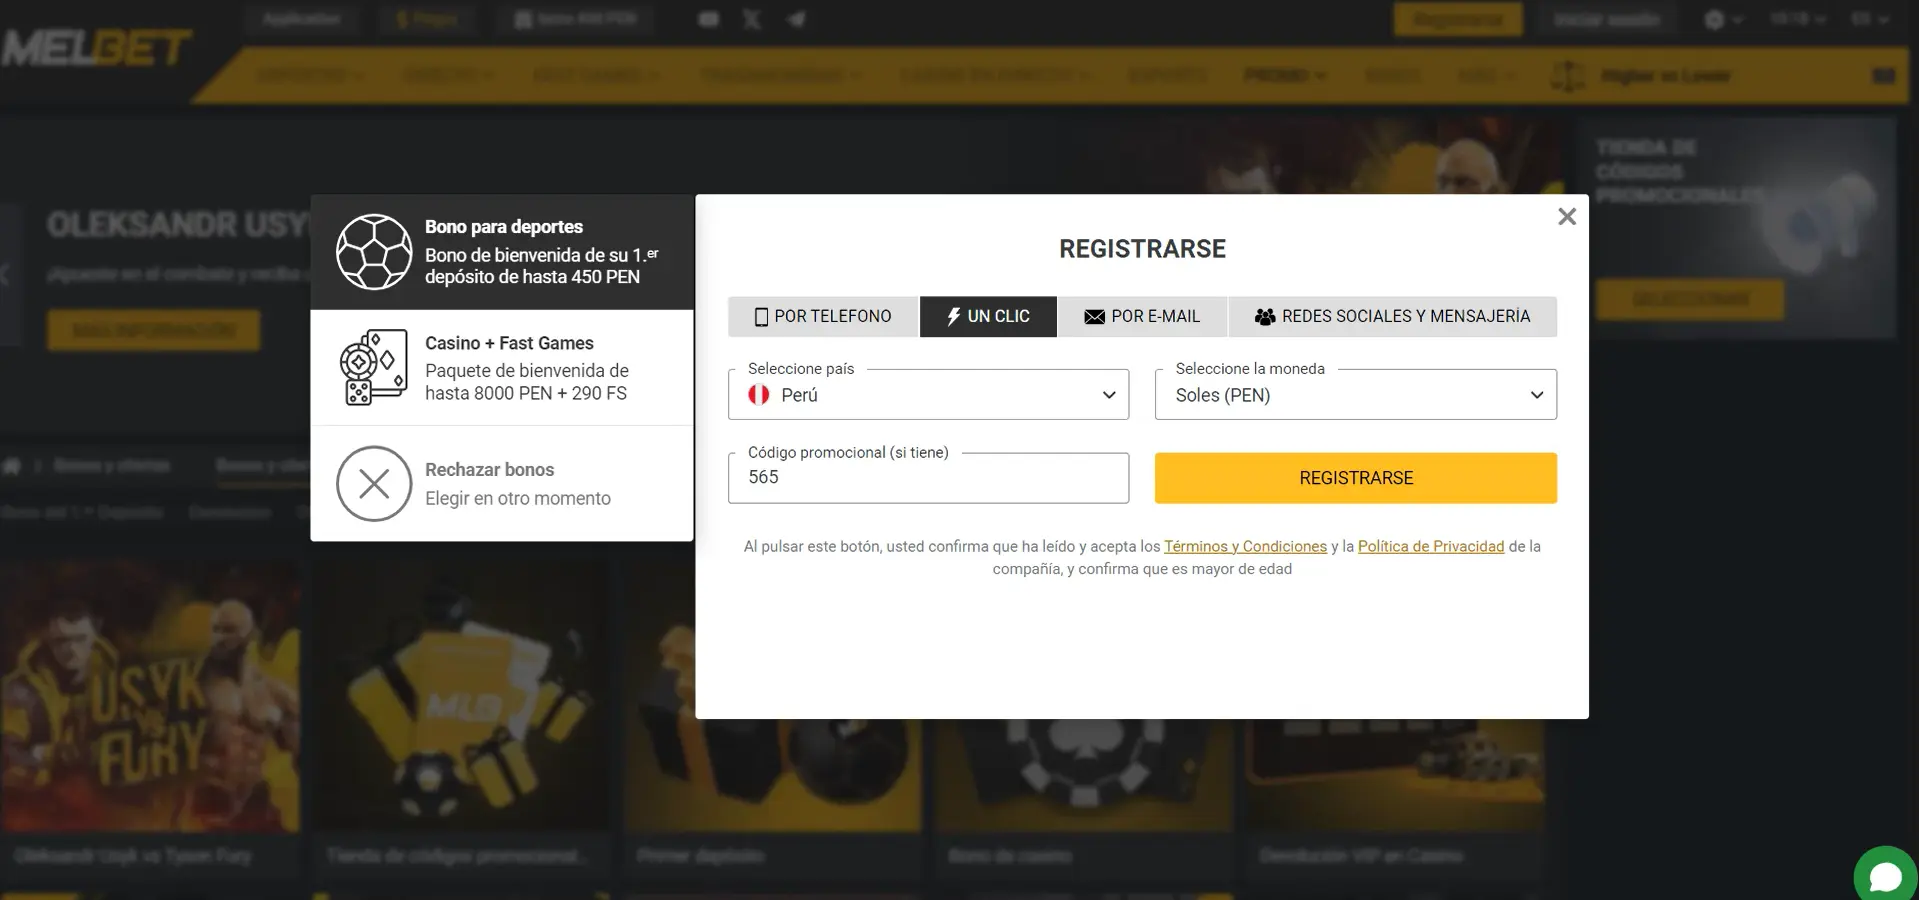Select Rechazar bonos option

tap(502, 484)
